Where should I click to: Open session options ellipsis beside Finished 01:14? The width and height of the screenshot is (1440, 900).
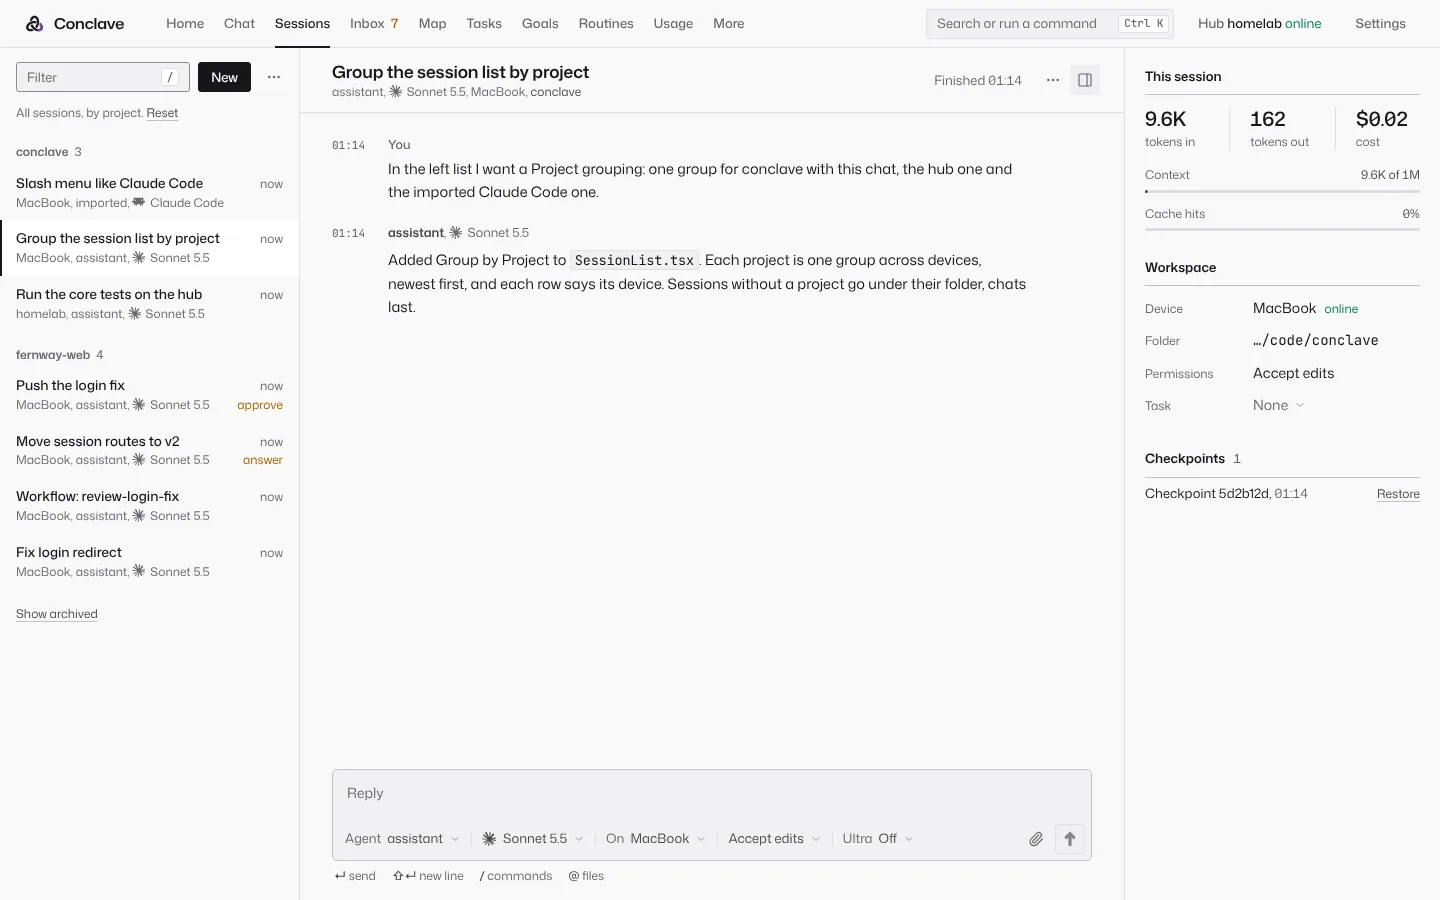point(1053,80)
